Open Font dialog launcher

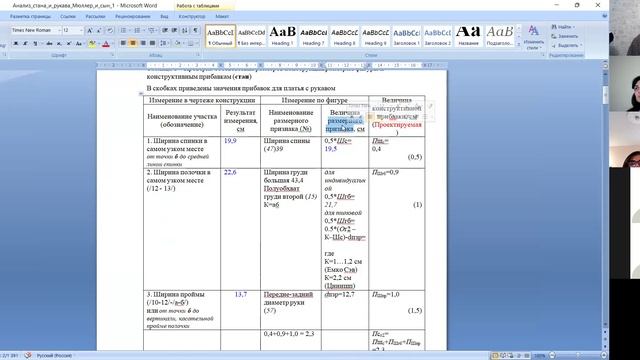tap(113, 55)
